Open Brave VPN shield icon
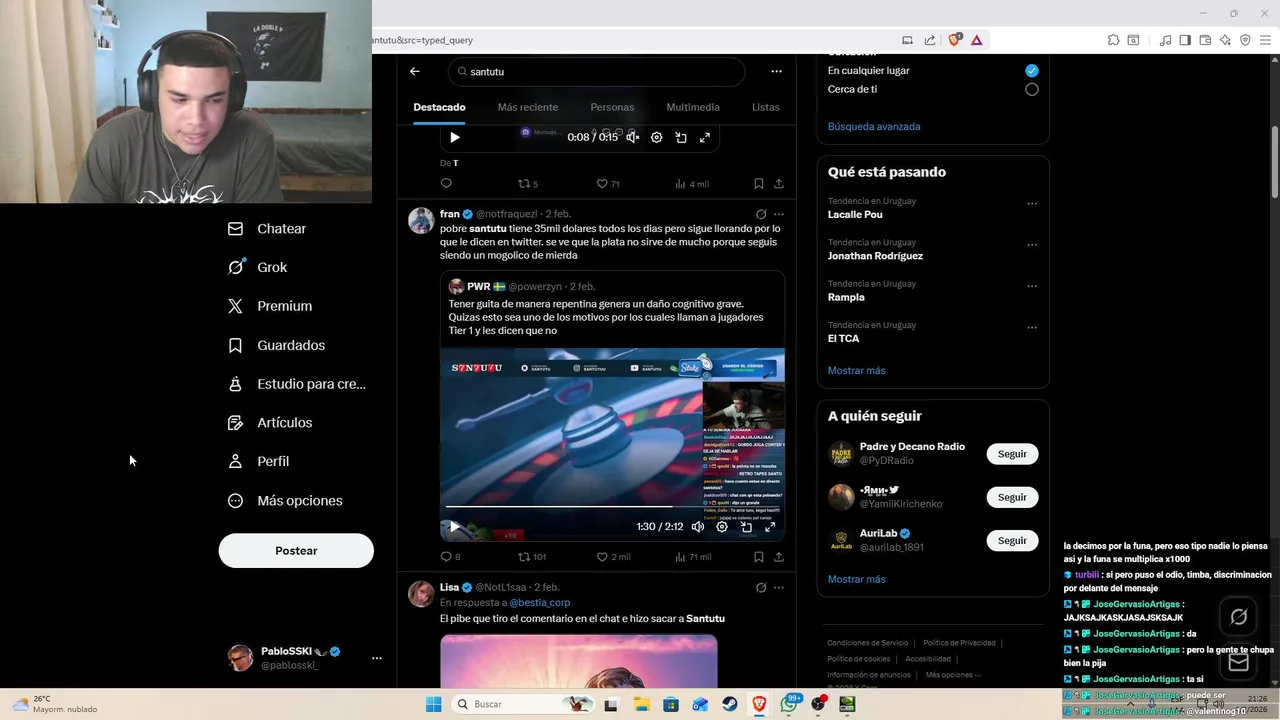The height and width of the screenshot is (720, 1280). tap(1245, 40)
